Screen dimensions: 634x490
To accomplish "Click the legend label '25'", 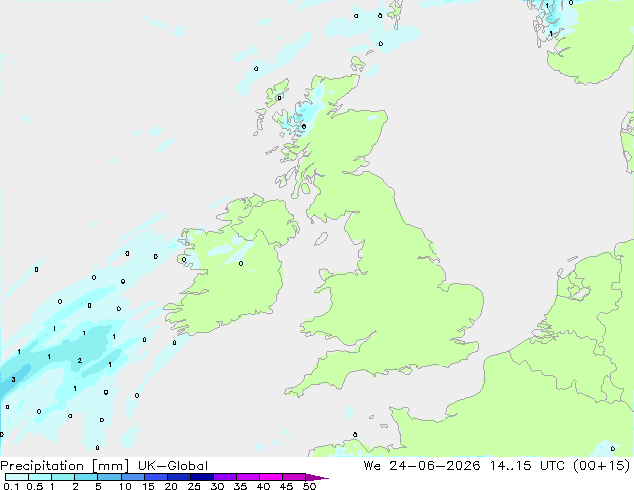I will 194,486.
